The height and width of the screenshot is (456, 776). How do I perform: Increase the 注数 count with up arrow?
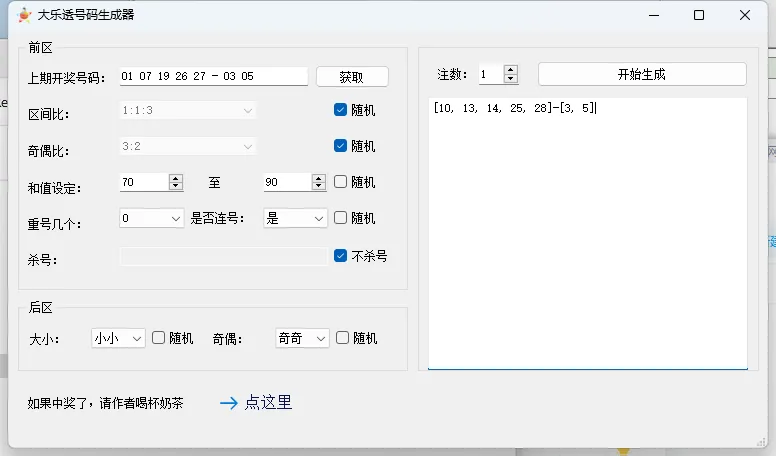pos(511,70)
